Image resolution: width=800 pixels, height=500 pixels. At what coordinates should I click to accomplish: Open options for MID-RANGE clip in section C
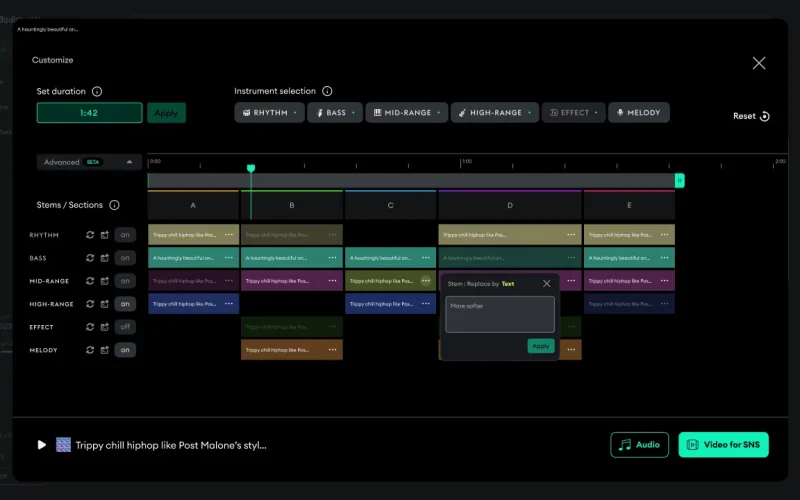(426, 281)
